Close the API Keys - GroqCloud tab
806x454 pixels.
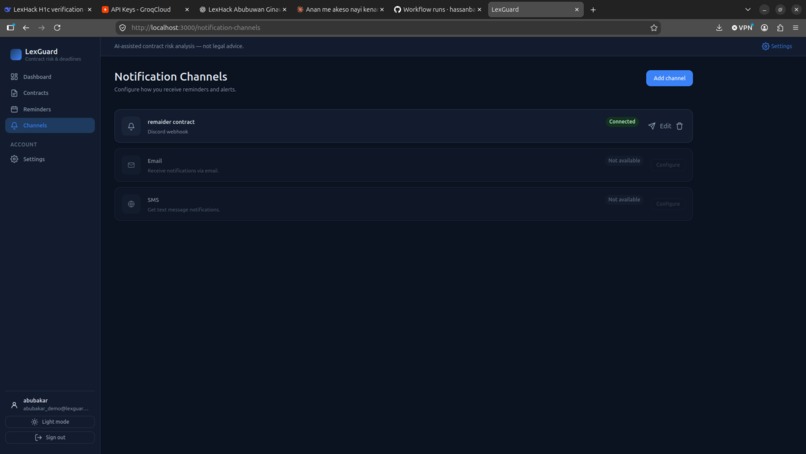click(187, 9)
